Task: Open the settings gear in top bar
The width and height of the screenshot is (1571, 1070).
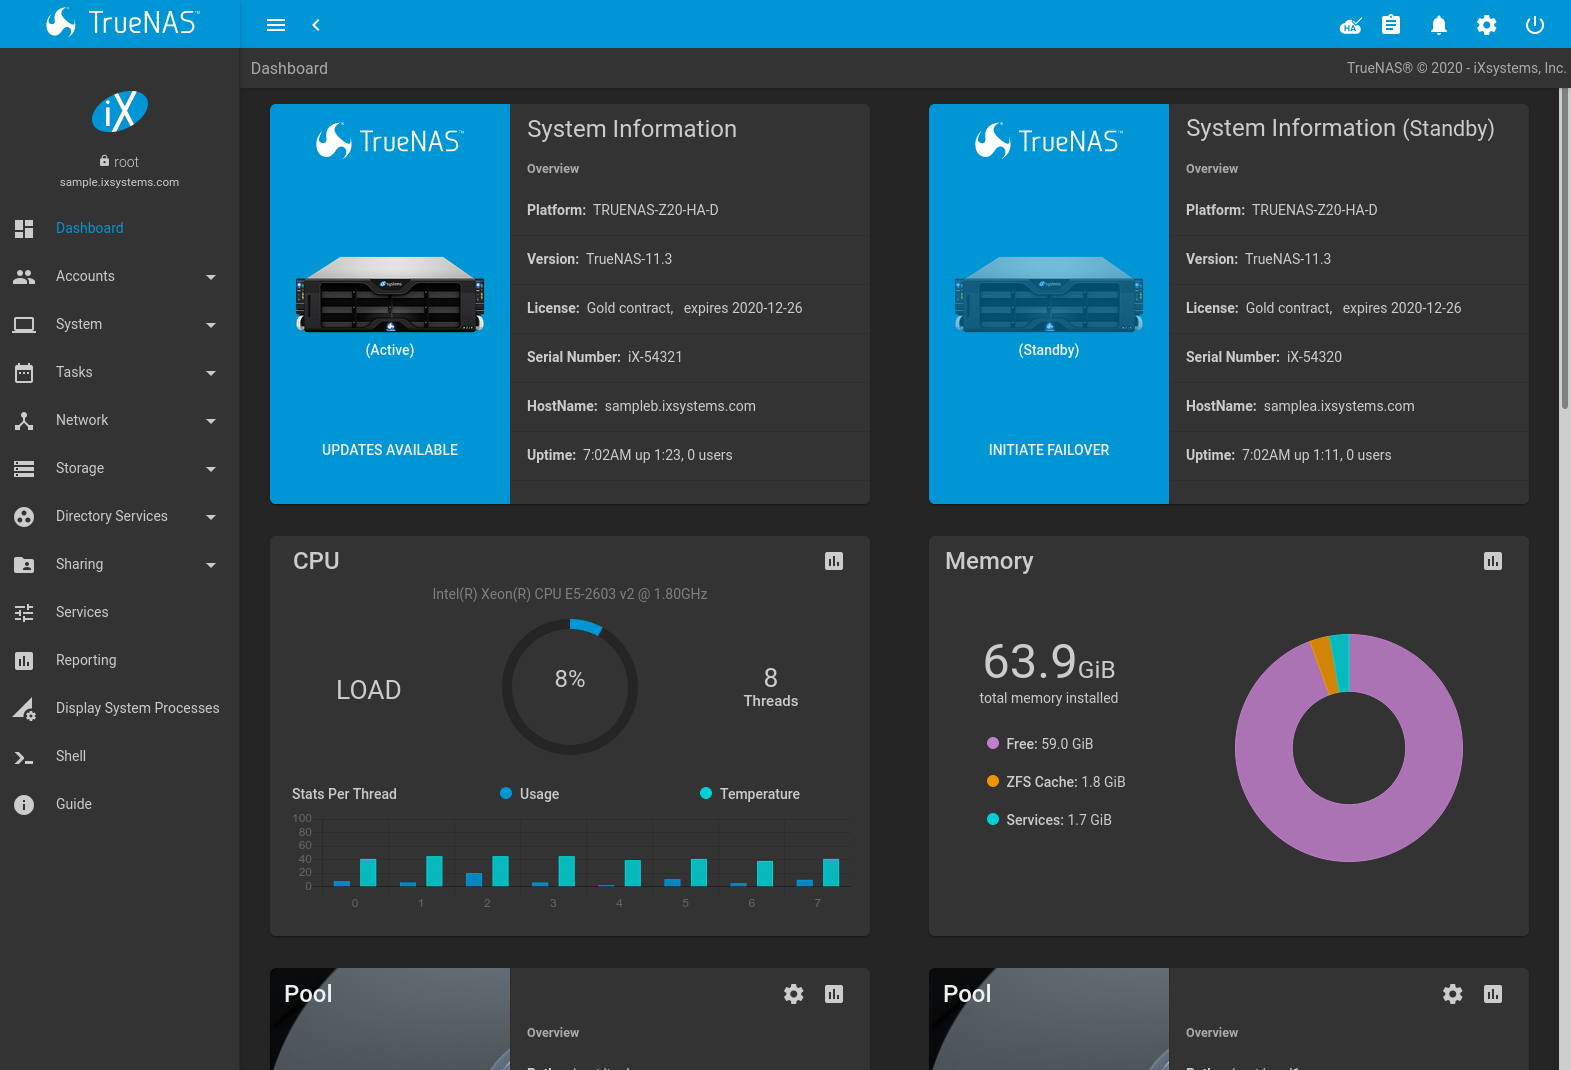Action: (1487, 25)
